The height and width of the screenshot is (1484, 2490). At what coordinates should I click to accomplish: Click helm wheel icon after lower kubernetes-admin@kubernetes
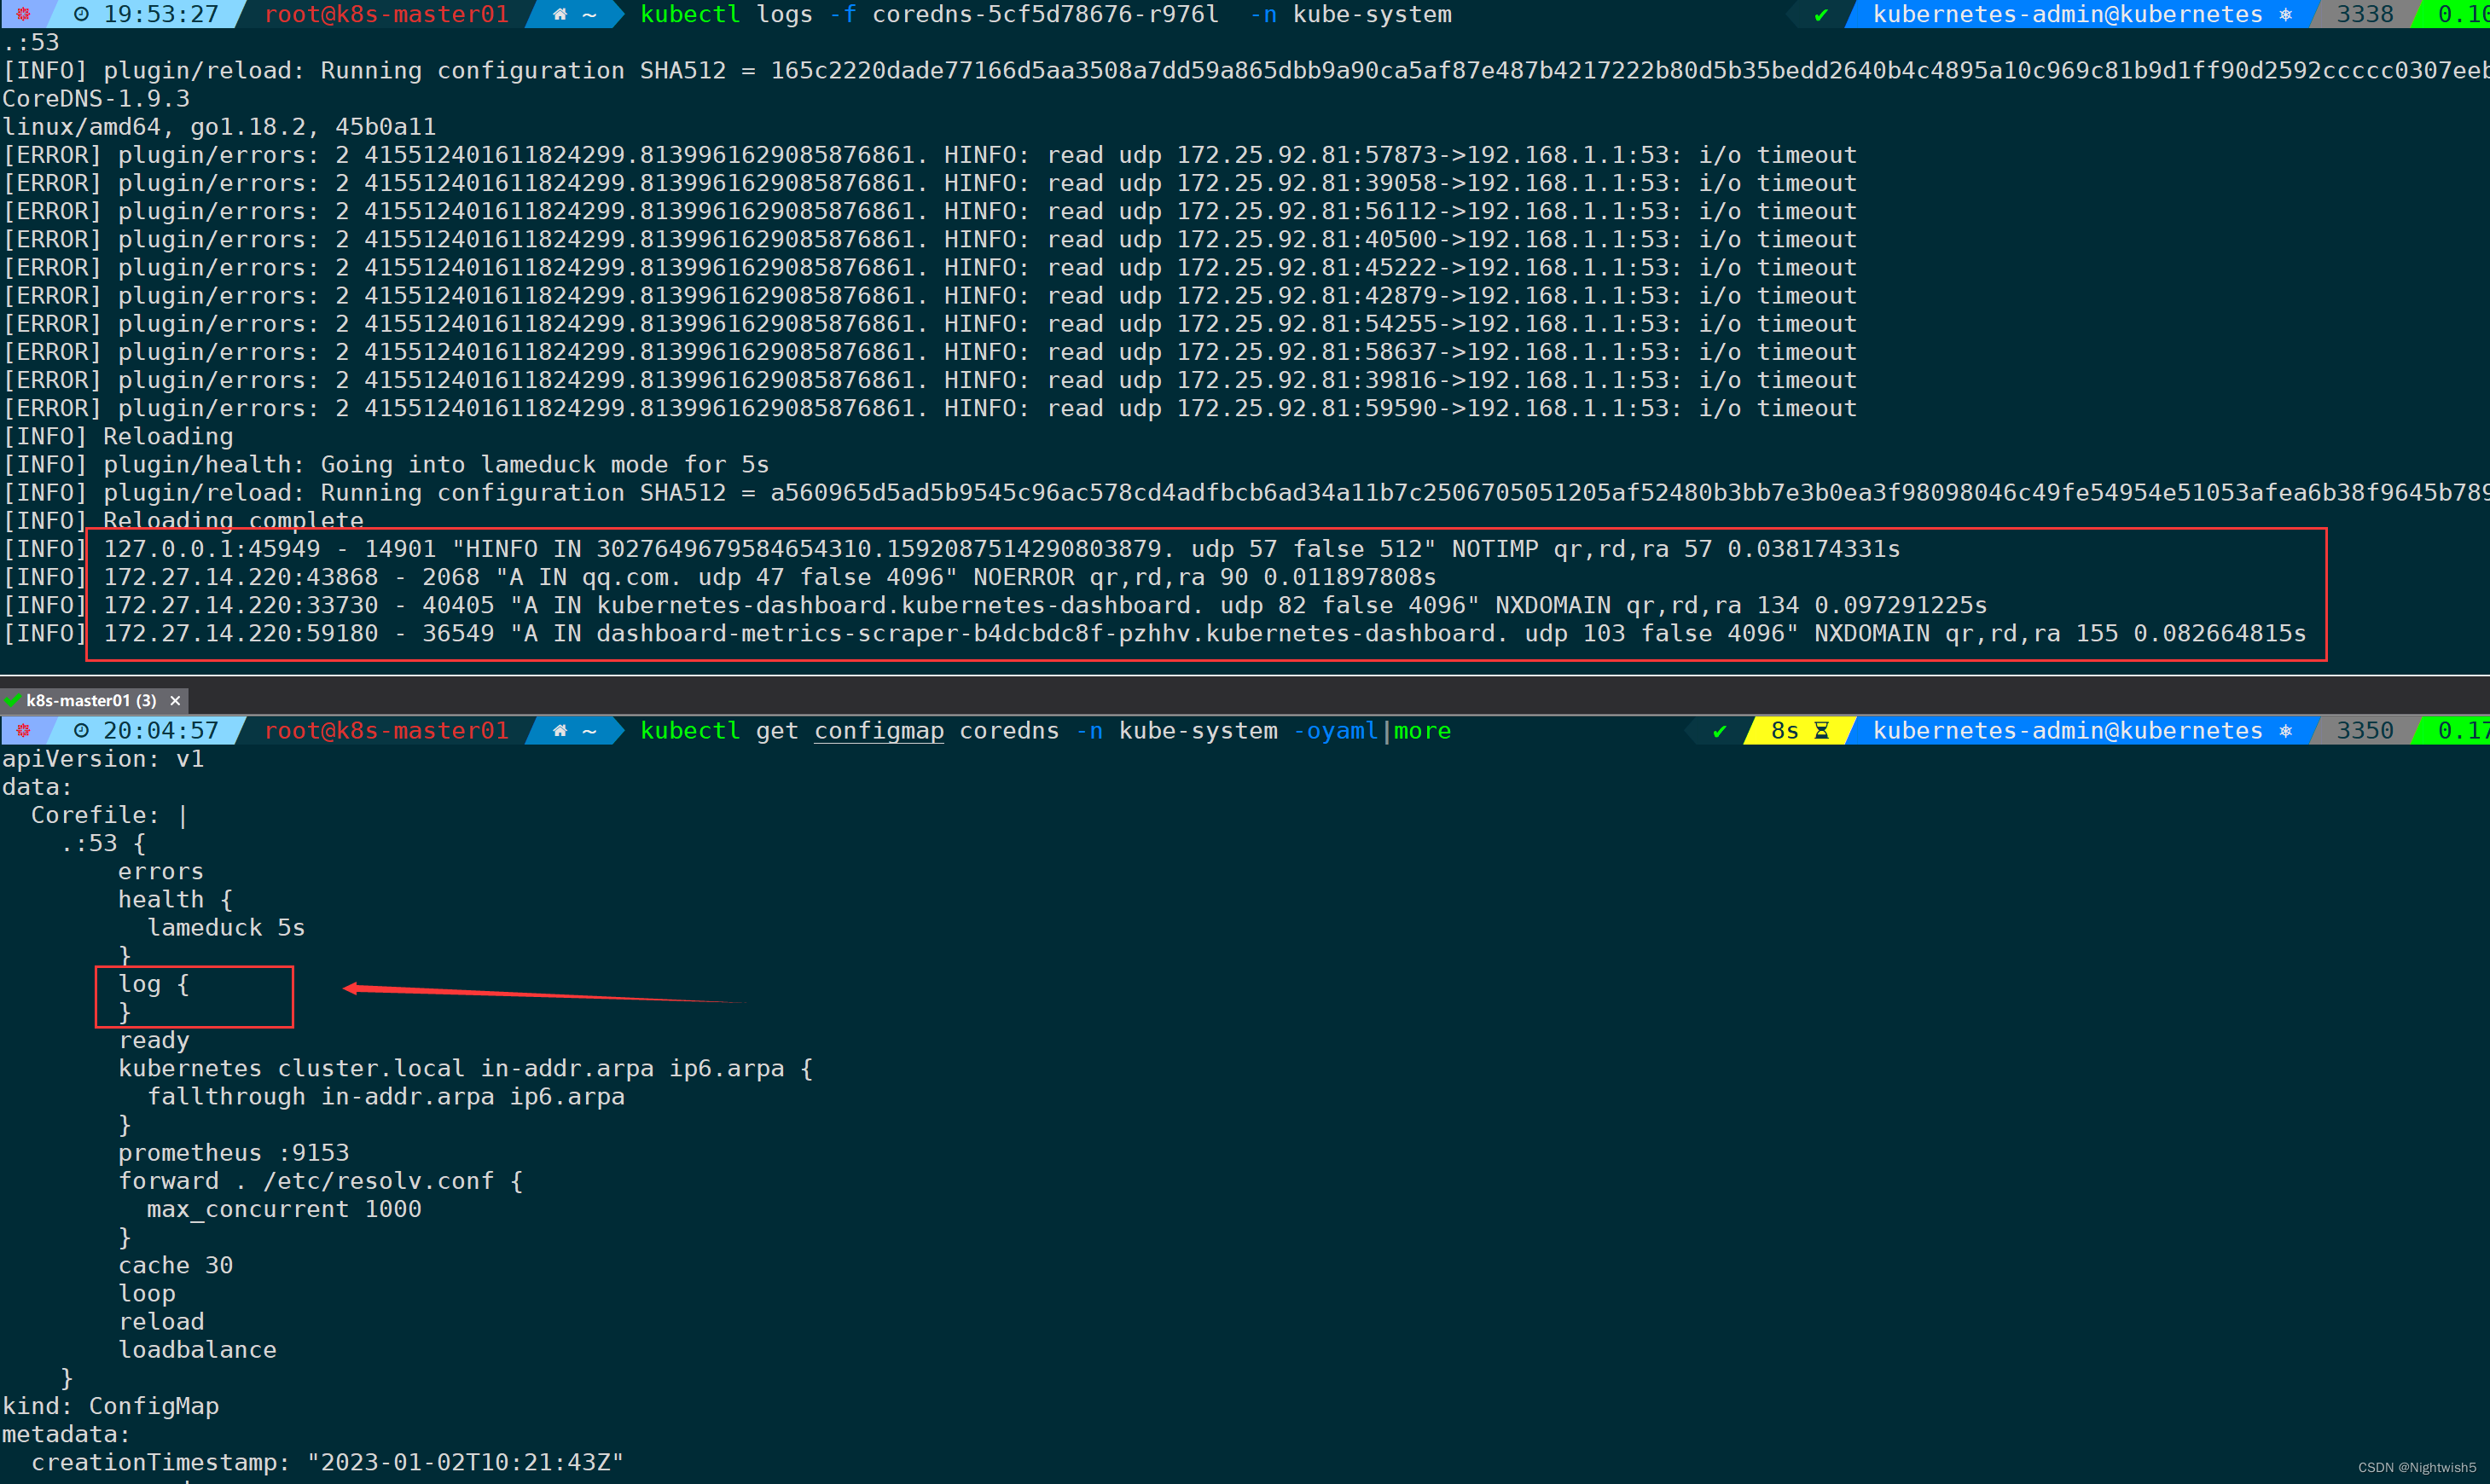point(2285,731)
